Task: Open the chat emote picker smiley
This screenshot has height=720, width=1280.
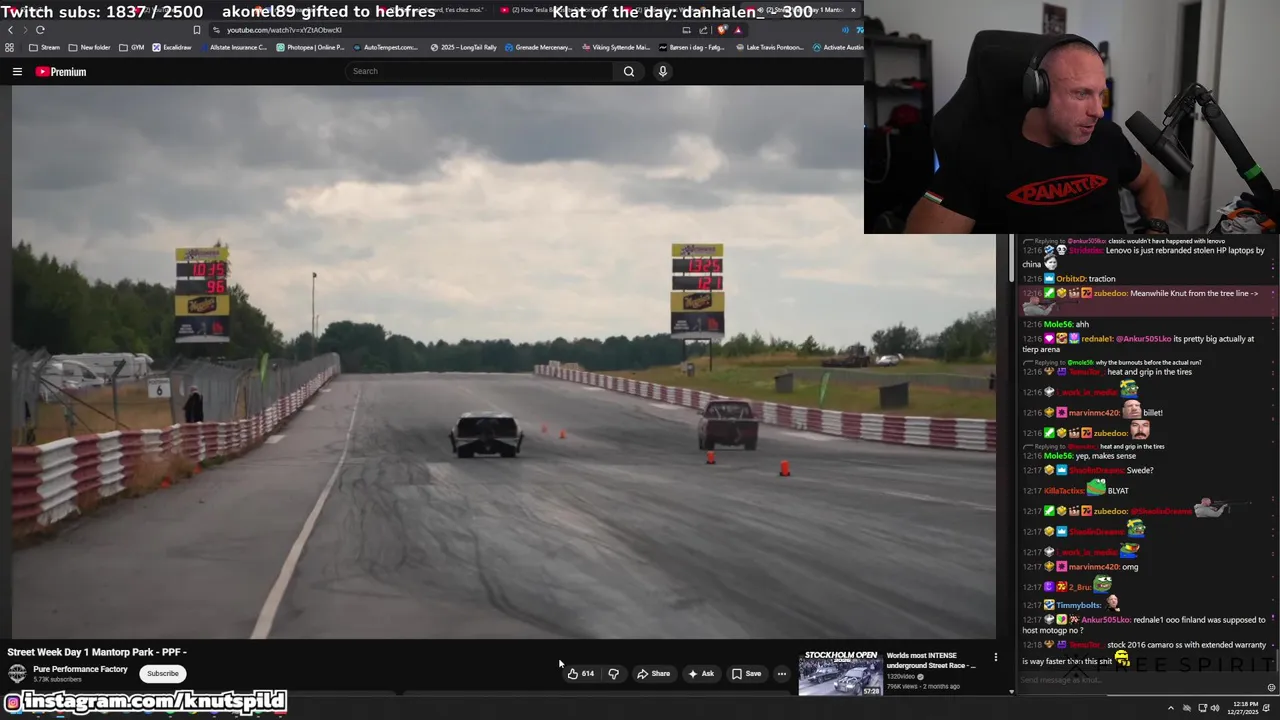Action: 1271,688
